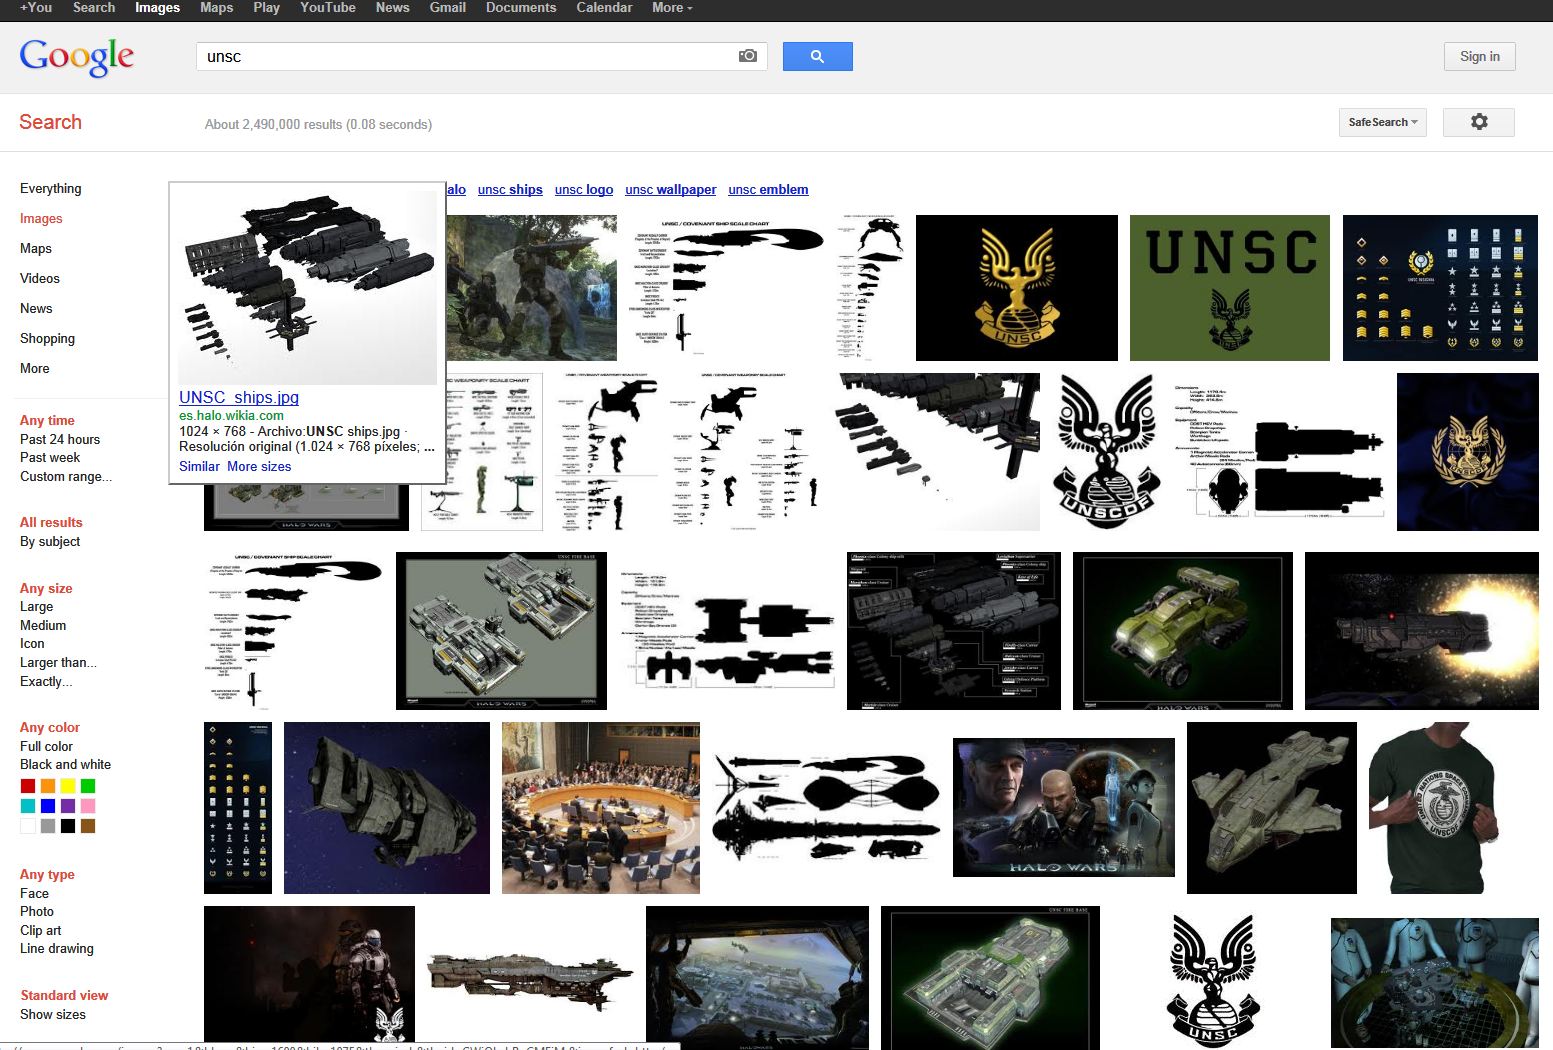1553x1050 pixels.
Task: Click the blue magnifier search button
Action: click(817, 56)
